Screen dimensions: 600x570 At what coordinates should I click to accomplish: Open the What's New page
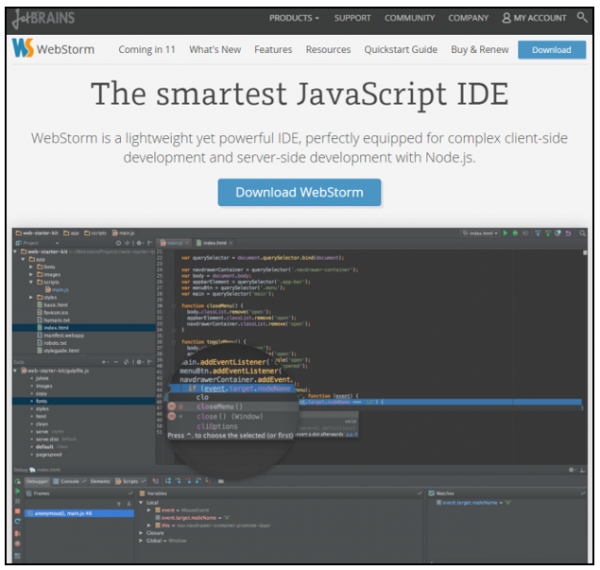coord(215,49)
